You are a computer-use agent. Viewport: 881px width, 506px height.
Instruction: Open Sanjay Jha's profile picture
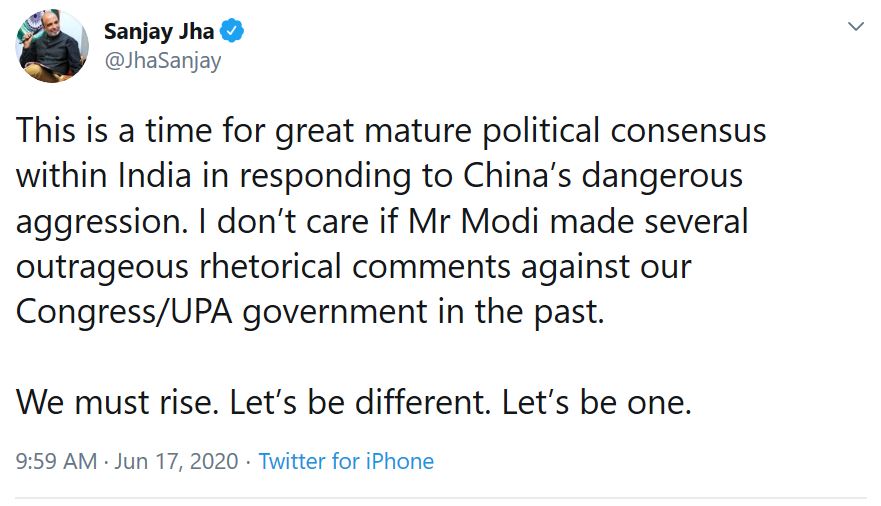click(52, 45)
